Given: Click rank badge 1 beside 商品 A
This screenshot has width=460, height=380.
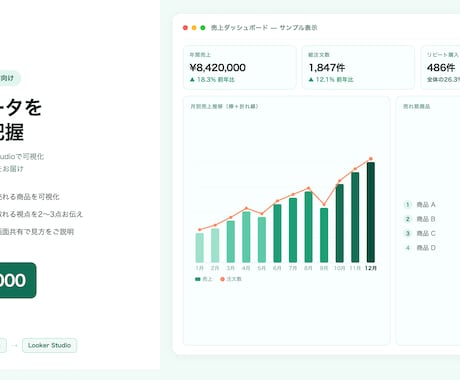Looking at the screenshot, I should [x=407, y=205].
